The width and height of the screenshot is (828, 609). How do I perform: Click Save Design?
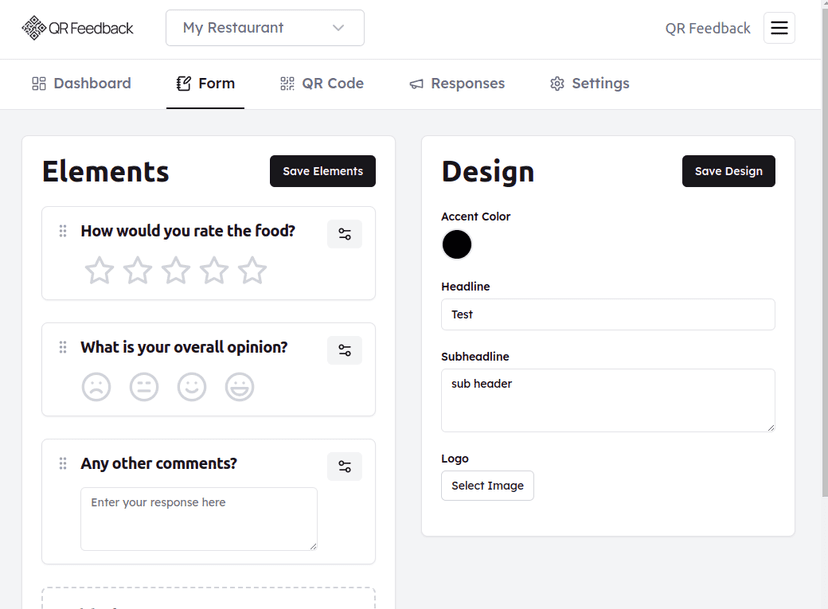point(728,171)
